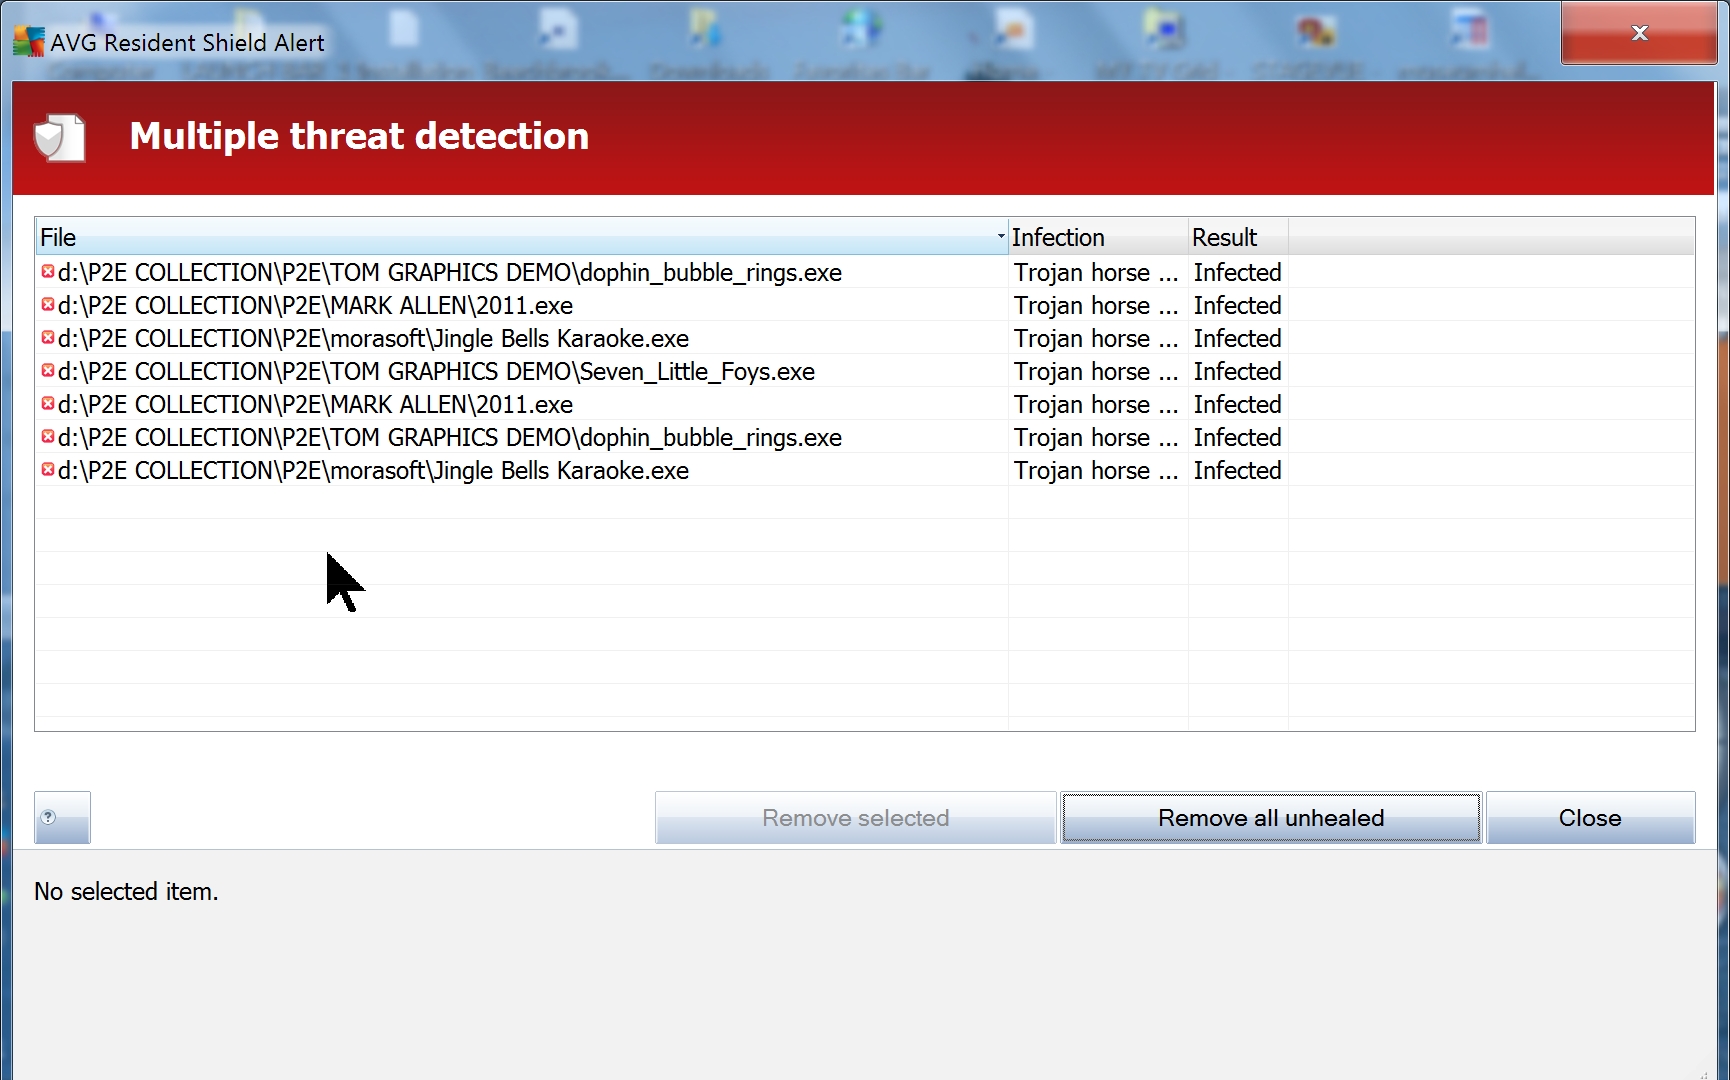Select the Seven_Little_Foys.exe file path entry
This screenshot has width=1730, height=1080.
click(x=436, y=372)
